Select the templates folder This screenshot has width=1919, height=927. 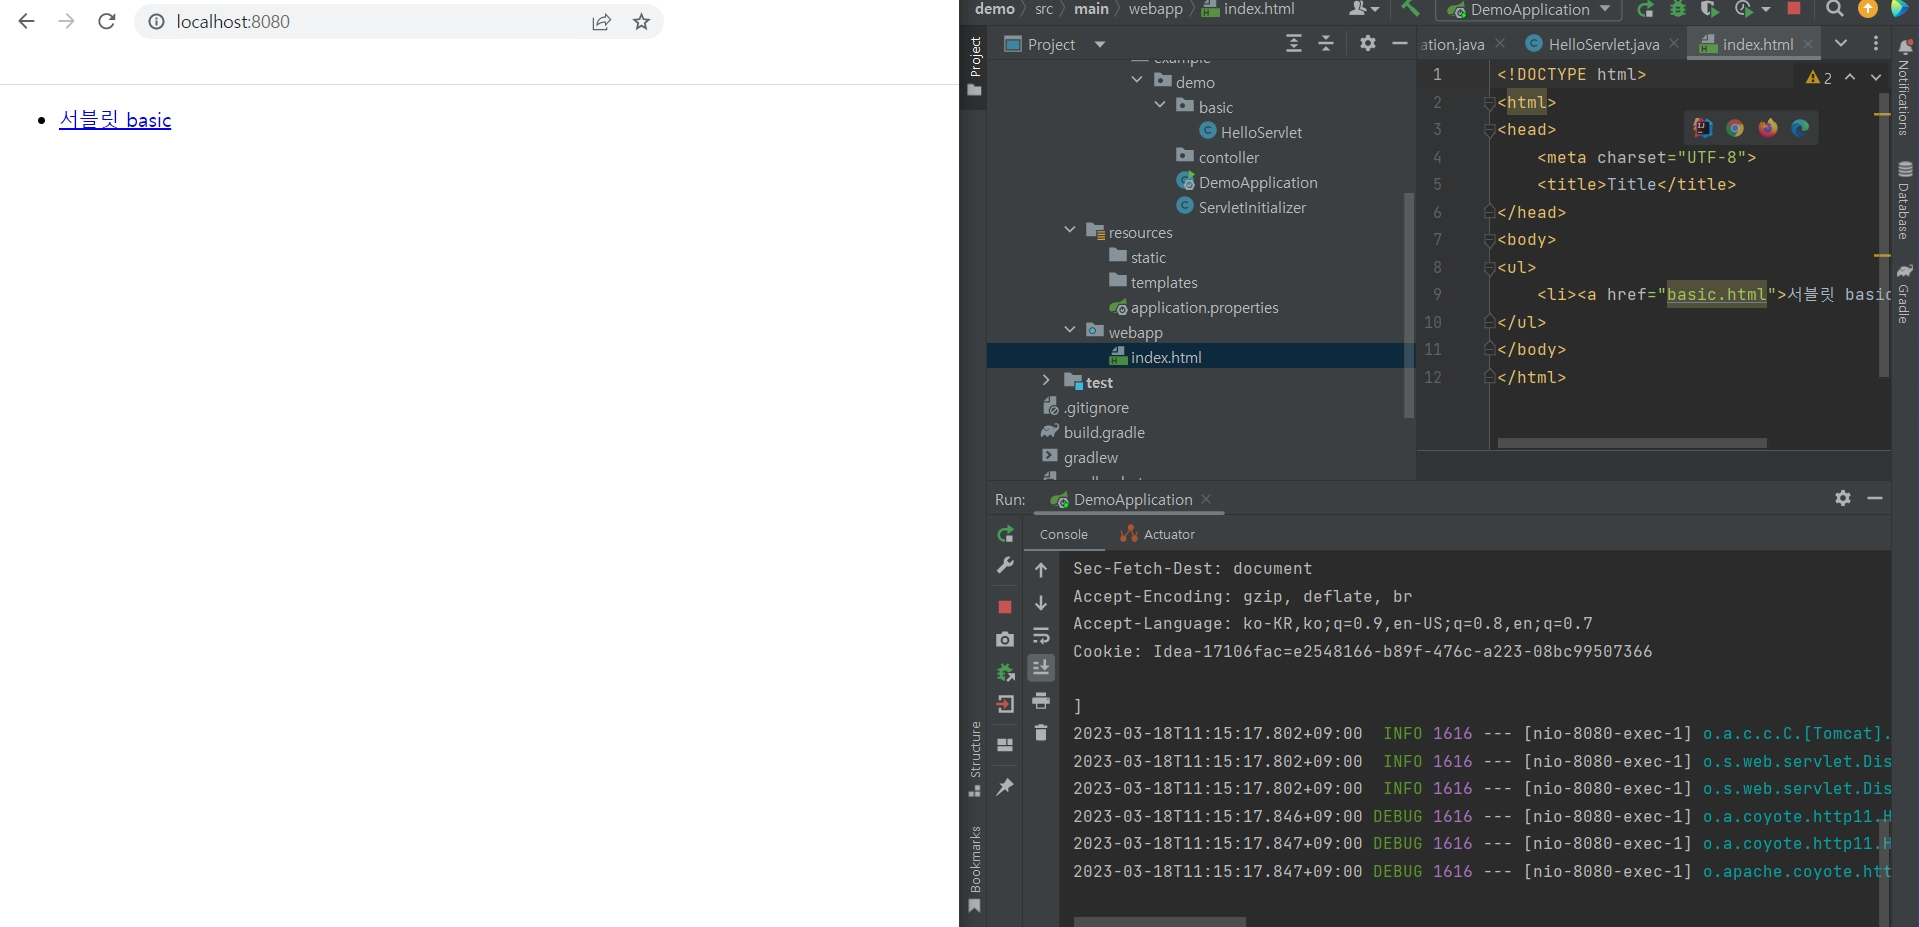[1153, 282]
